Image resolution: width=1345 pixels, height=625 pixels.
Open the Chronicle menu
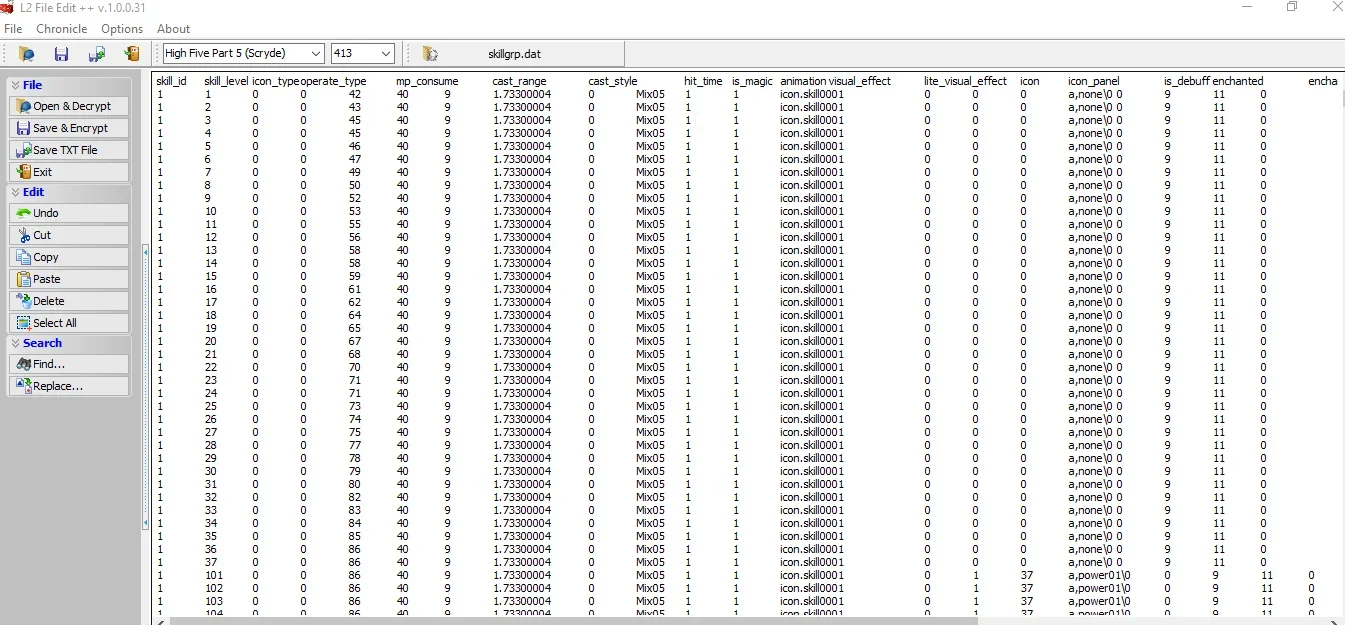pyautogui.click(x=62, y=29)
